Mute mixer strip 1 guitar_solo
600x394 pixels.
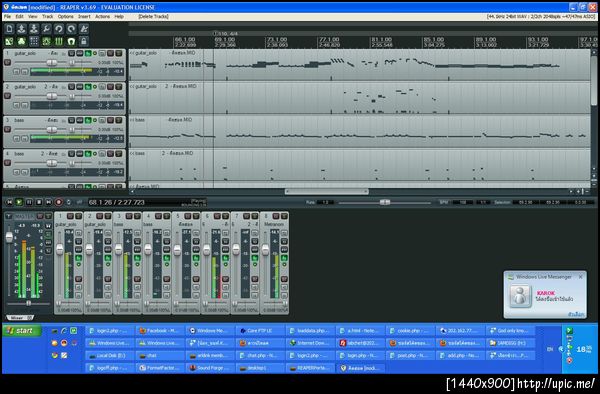[x=70, y=217]
